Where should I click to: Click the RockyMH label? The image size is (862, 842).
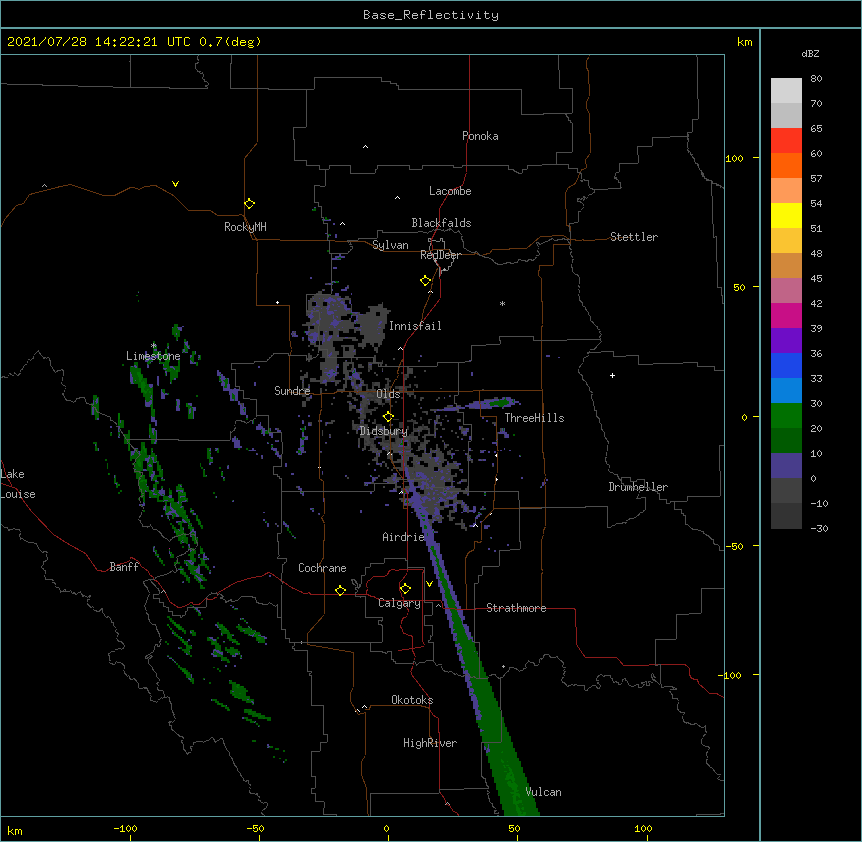(245, 227)
